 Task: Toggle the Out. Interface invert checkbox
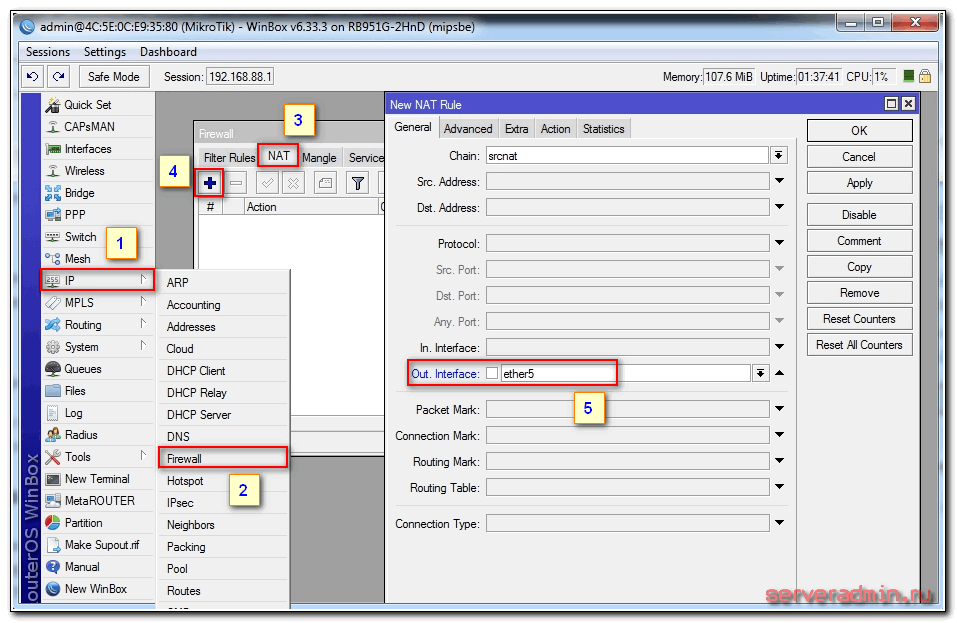tap(491, 373)
